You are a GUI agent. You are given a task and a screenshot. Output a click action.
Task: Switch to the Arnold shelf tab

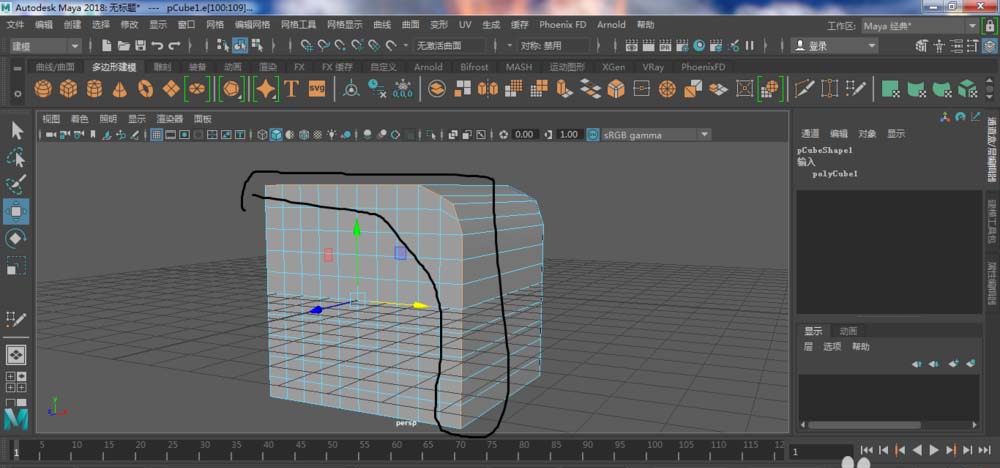(x=427, y=67)
